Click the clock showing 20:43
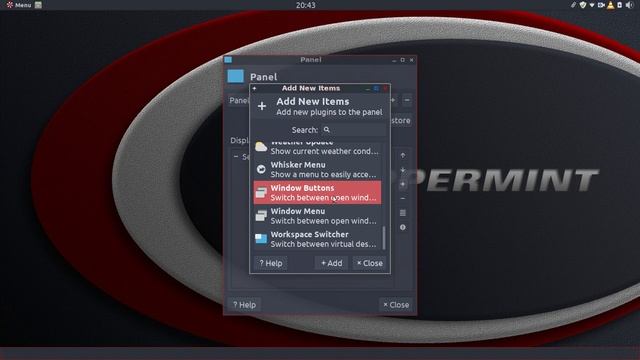This screenshot has width=640, height=360. [x=306, y=5]
